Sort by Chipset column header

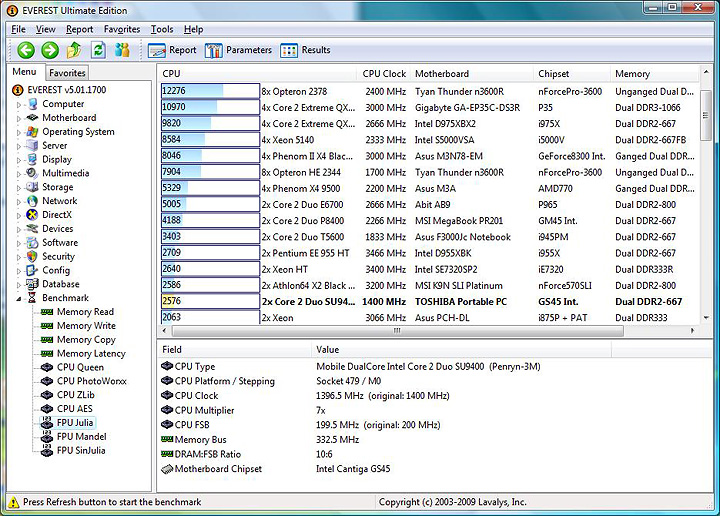(572, 73)
